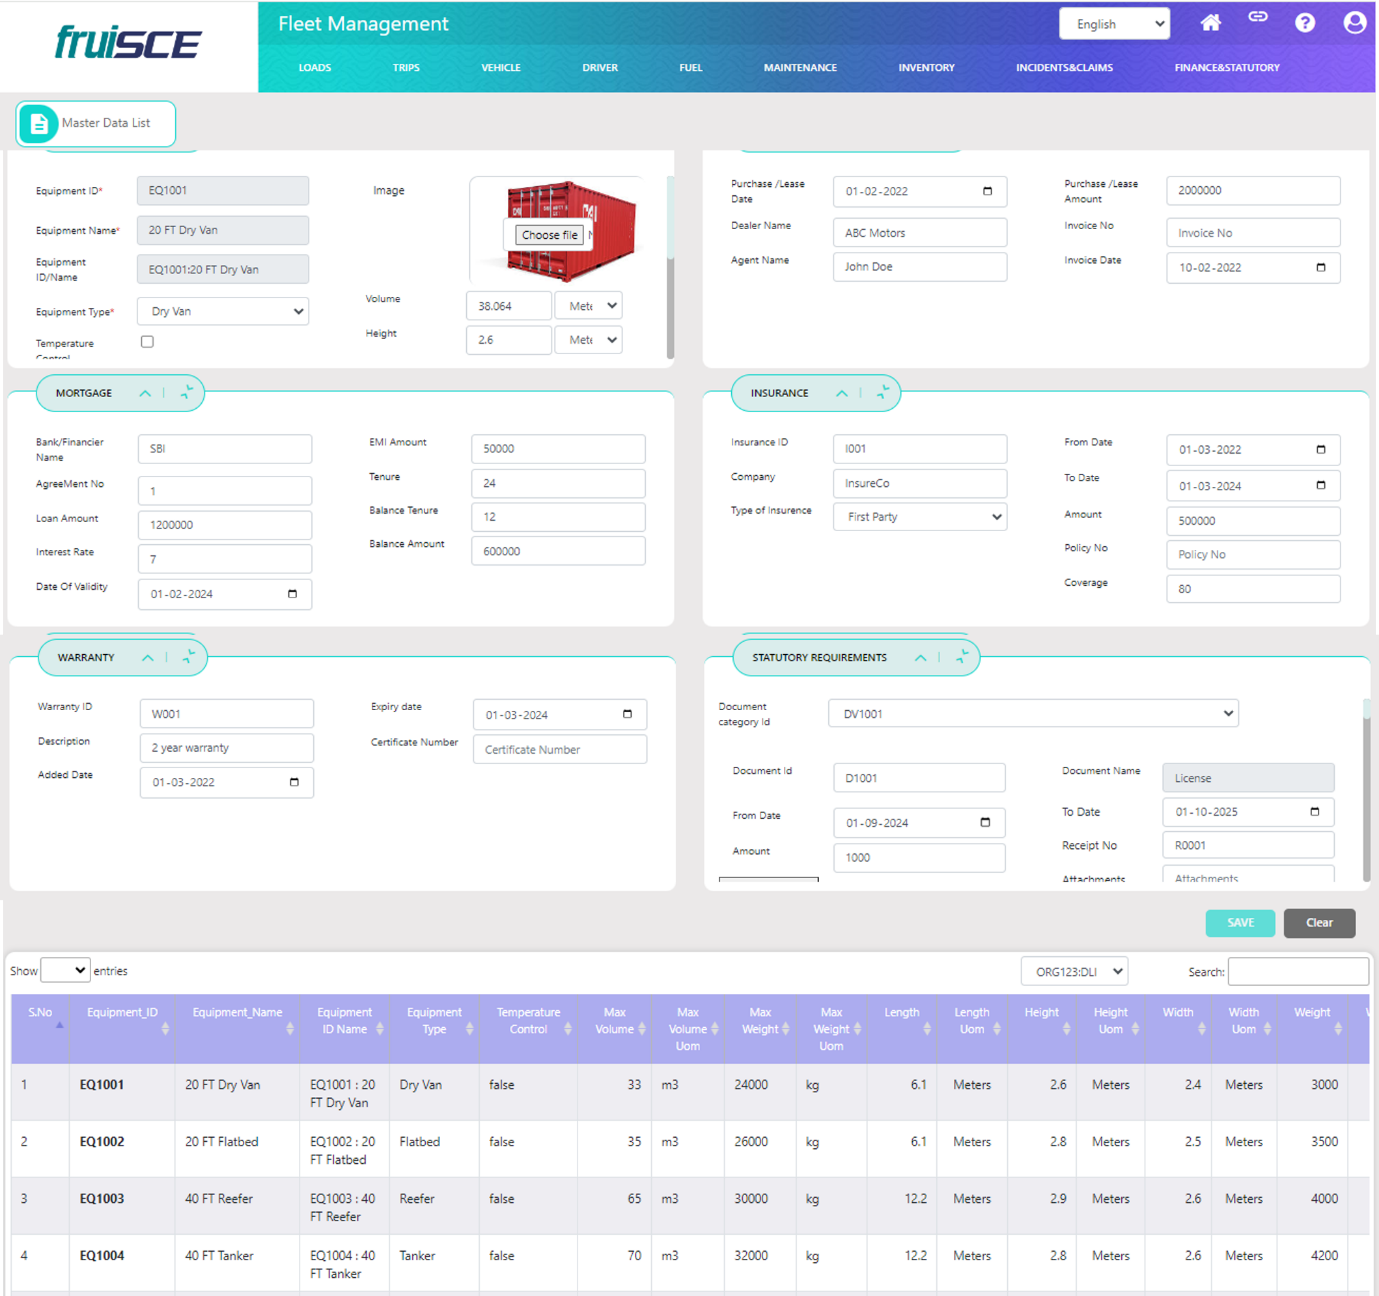1379x1296 pixels.
Task: Collapse the Mortgage section with chevron
Action: (x=145, y=394)
